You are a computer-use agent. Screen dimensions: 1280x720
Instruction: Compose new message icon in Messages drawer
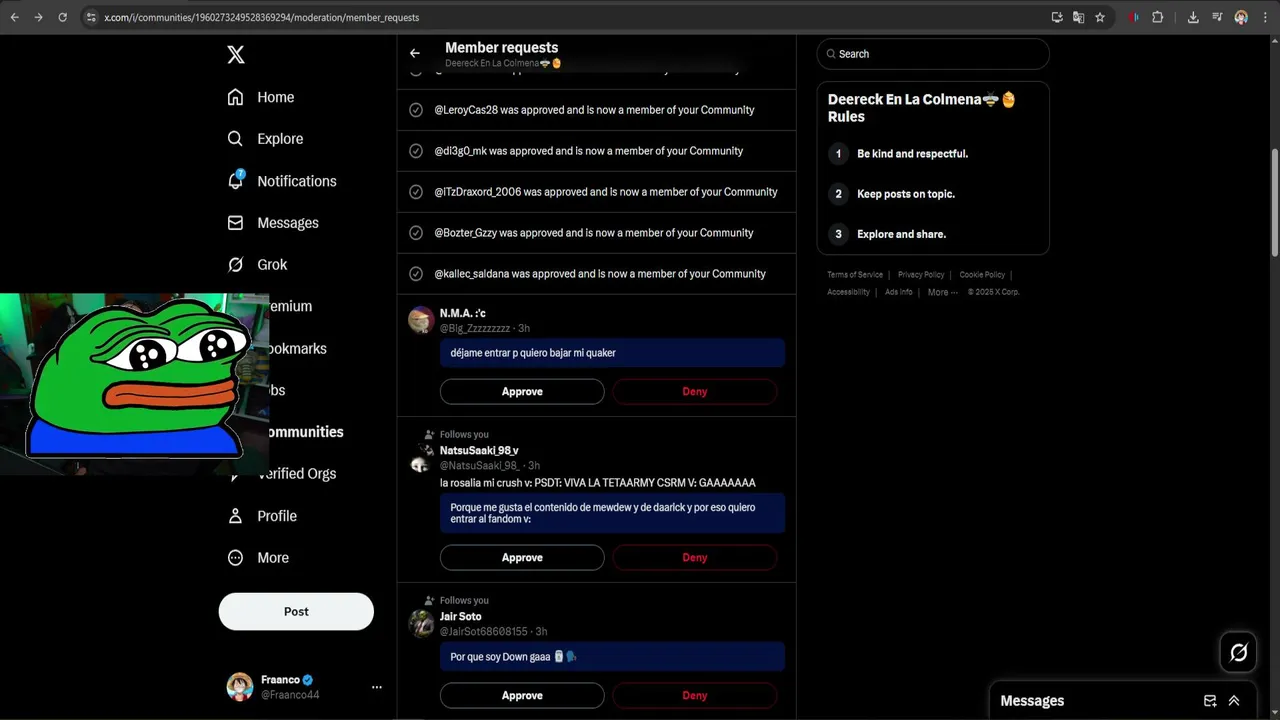1210,701
